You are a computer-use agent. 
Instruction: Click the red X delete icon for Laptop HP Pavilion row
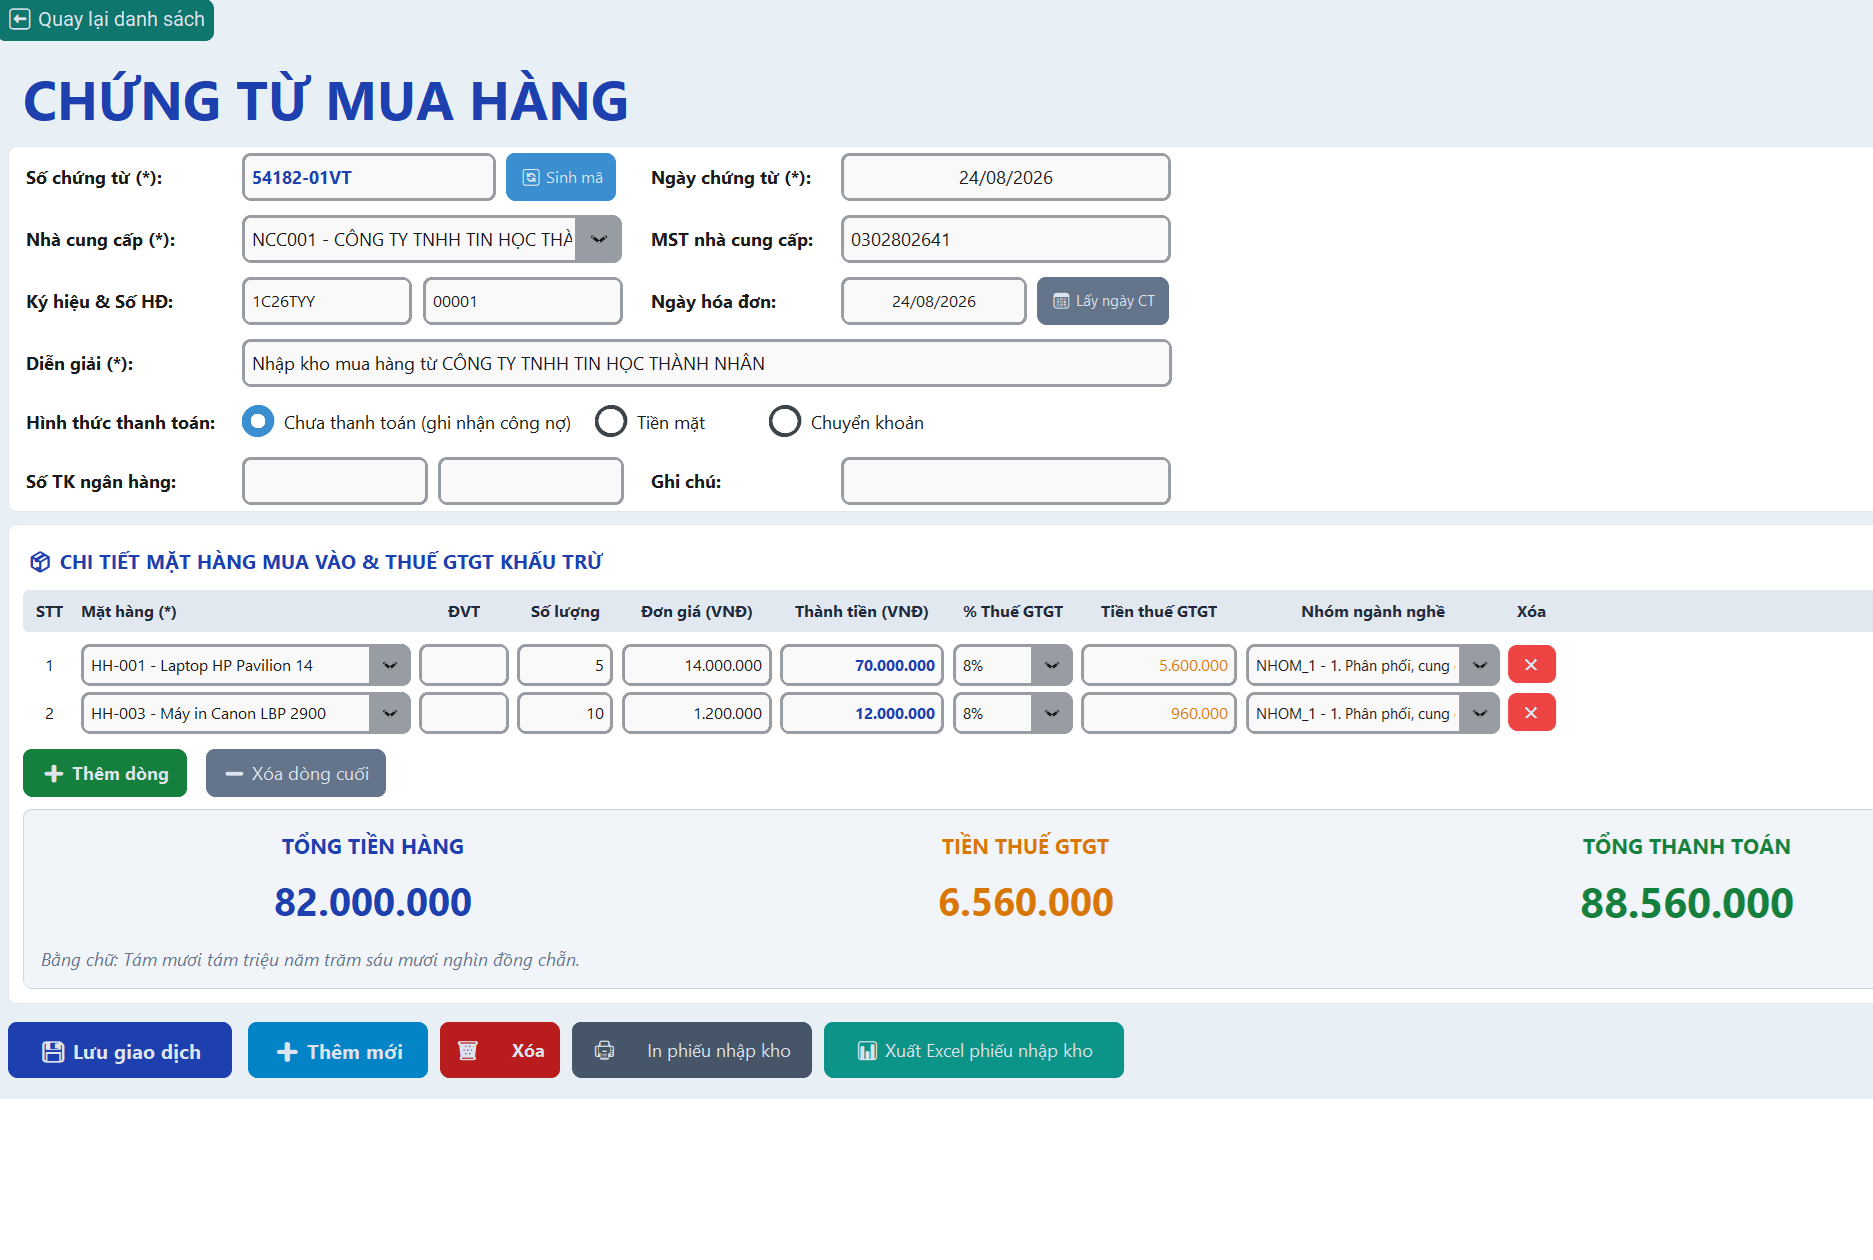(x=1531, y=665)
